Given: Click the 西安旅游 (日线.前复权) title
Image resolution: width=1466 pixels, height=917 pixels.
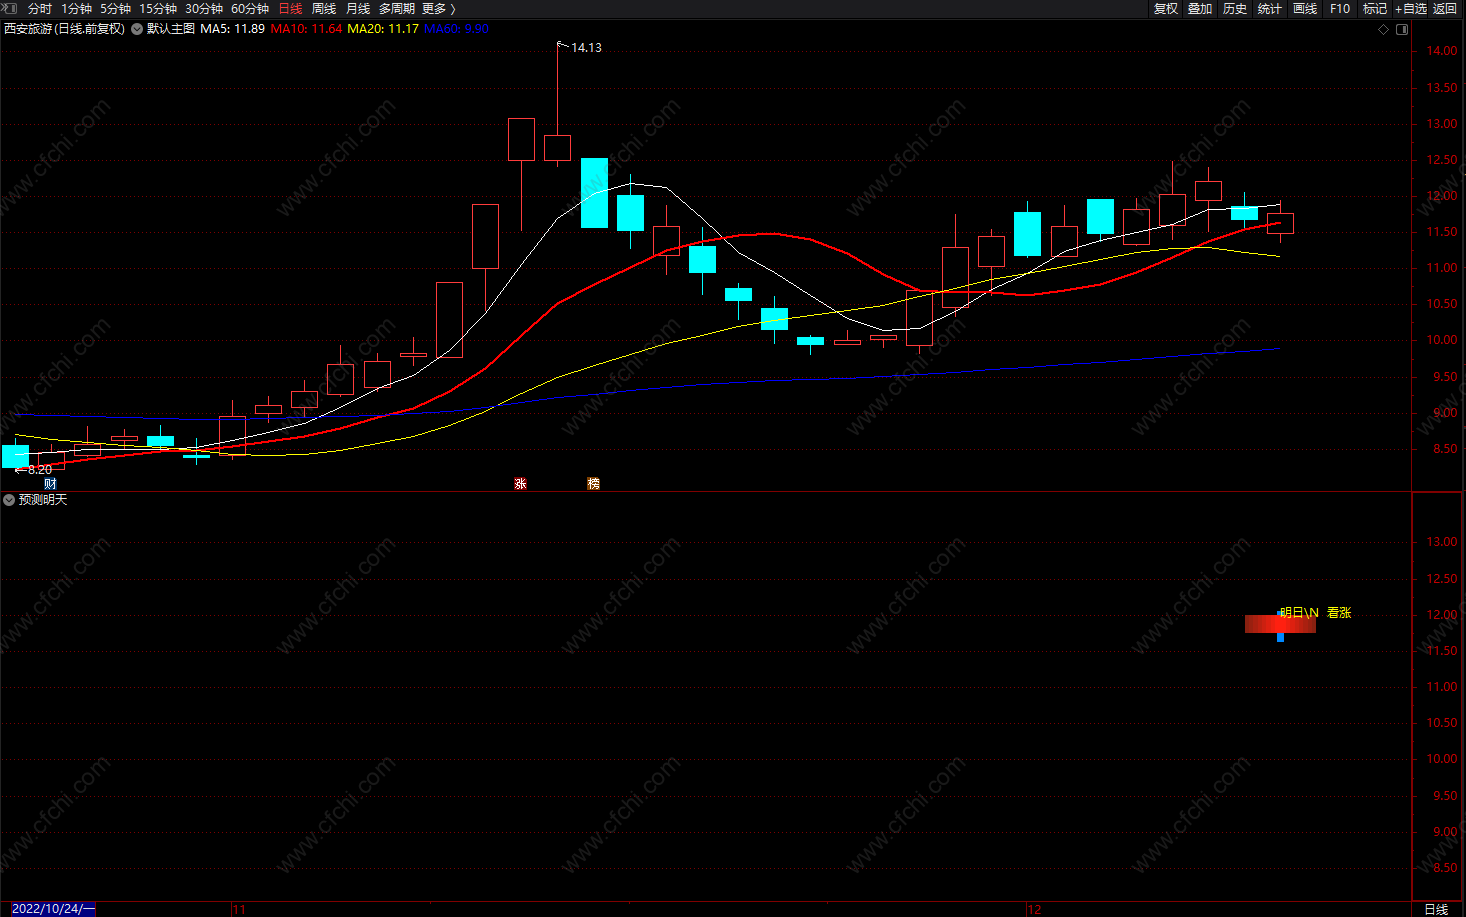Looking at the screenshot, I should tap(65, 29).
